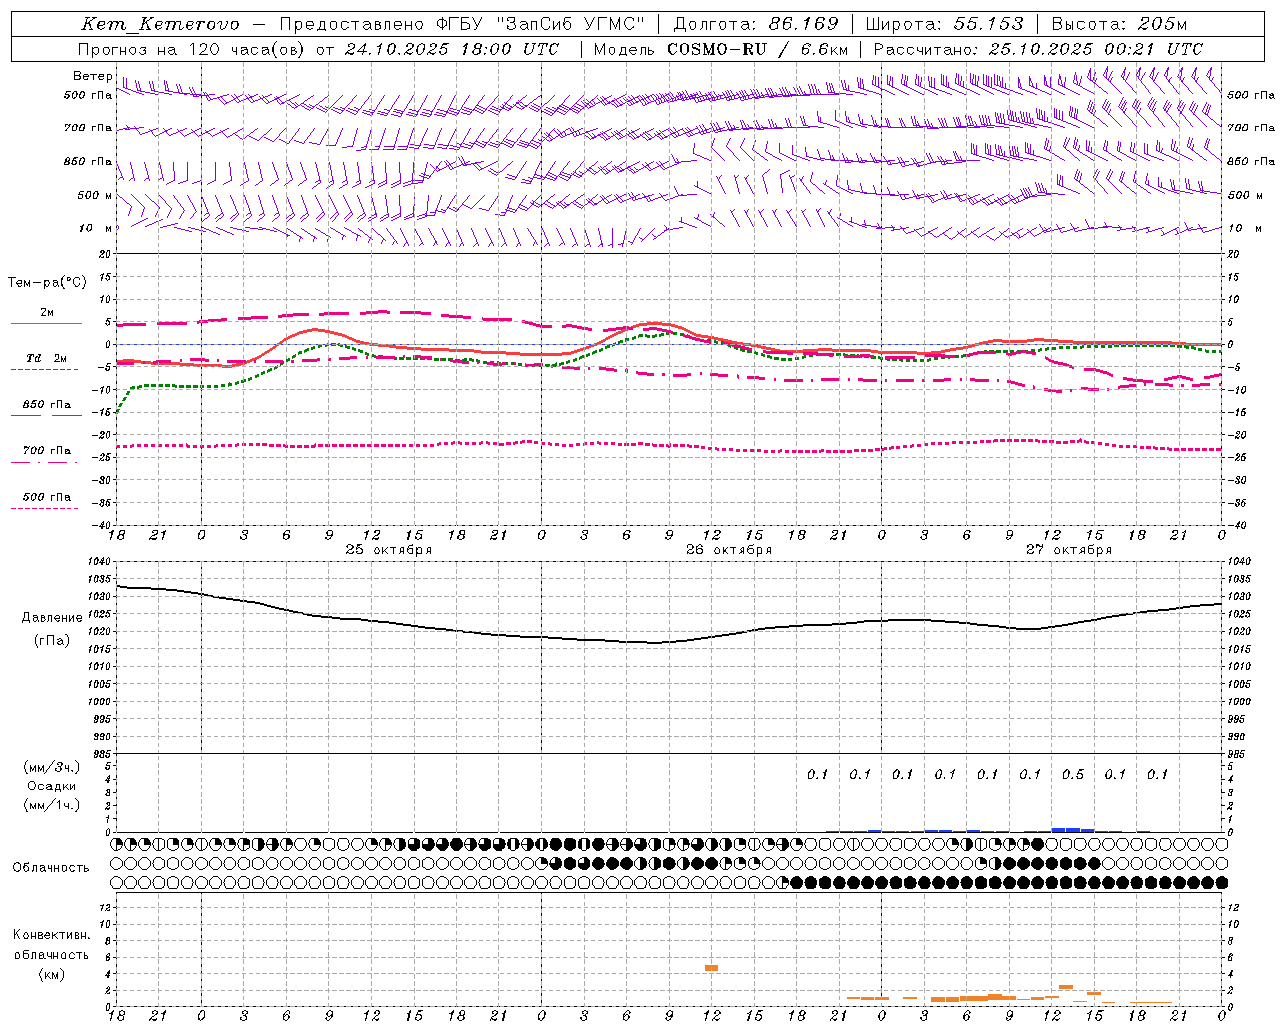The width and height of the screenshot is (1280, 1024).
Task: Click the (км) unit under convective cloudiness
Action: coord(51,974)
